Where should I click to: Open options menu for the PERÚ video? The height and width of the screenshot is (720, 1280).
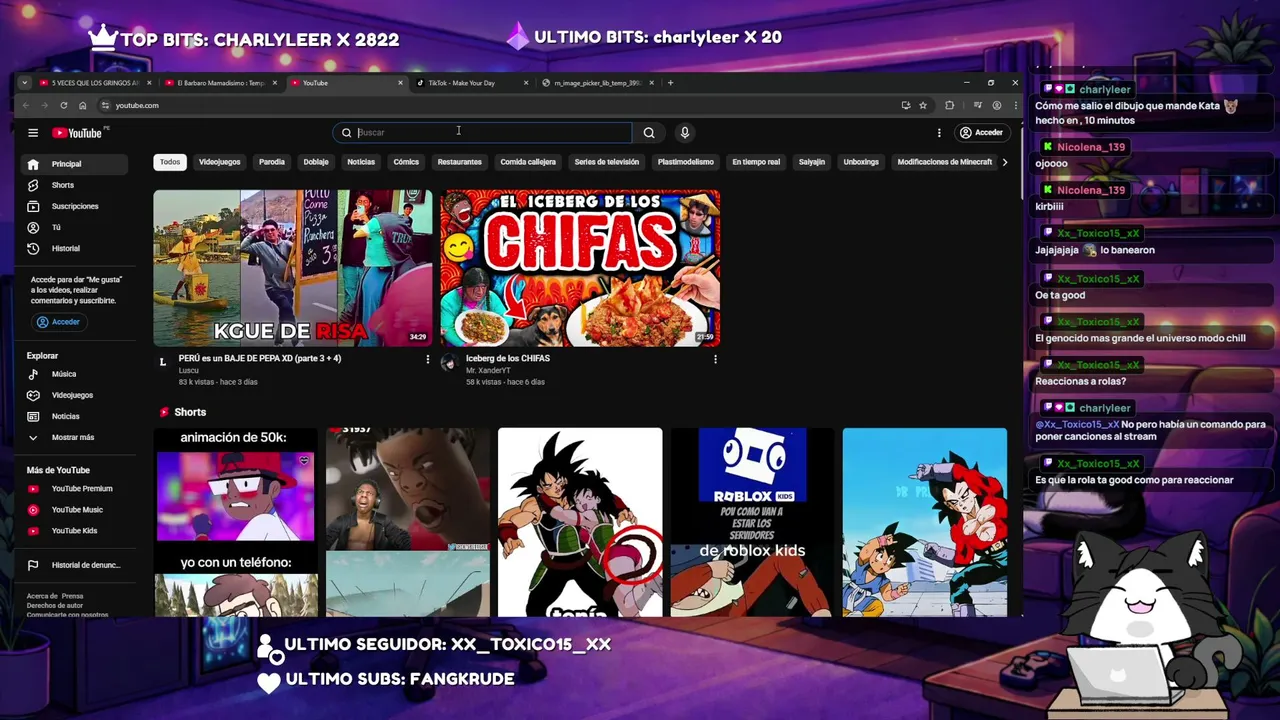pos(428,359)
